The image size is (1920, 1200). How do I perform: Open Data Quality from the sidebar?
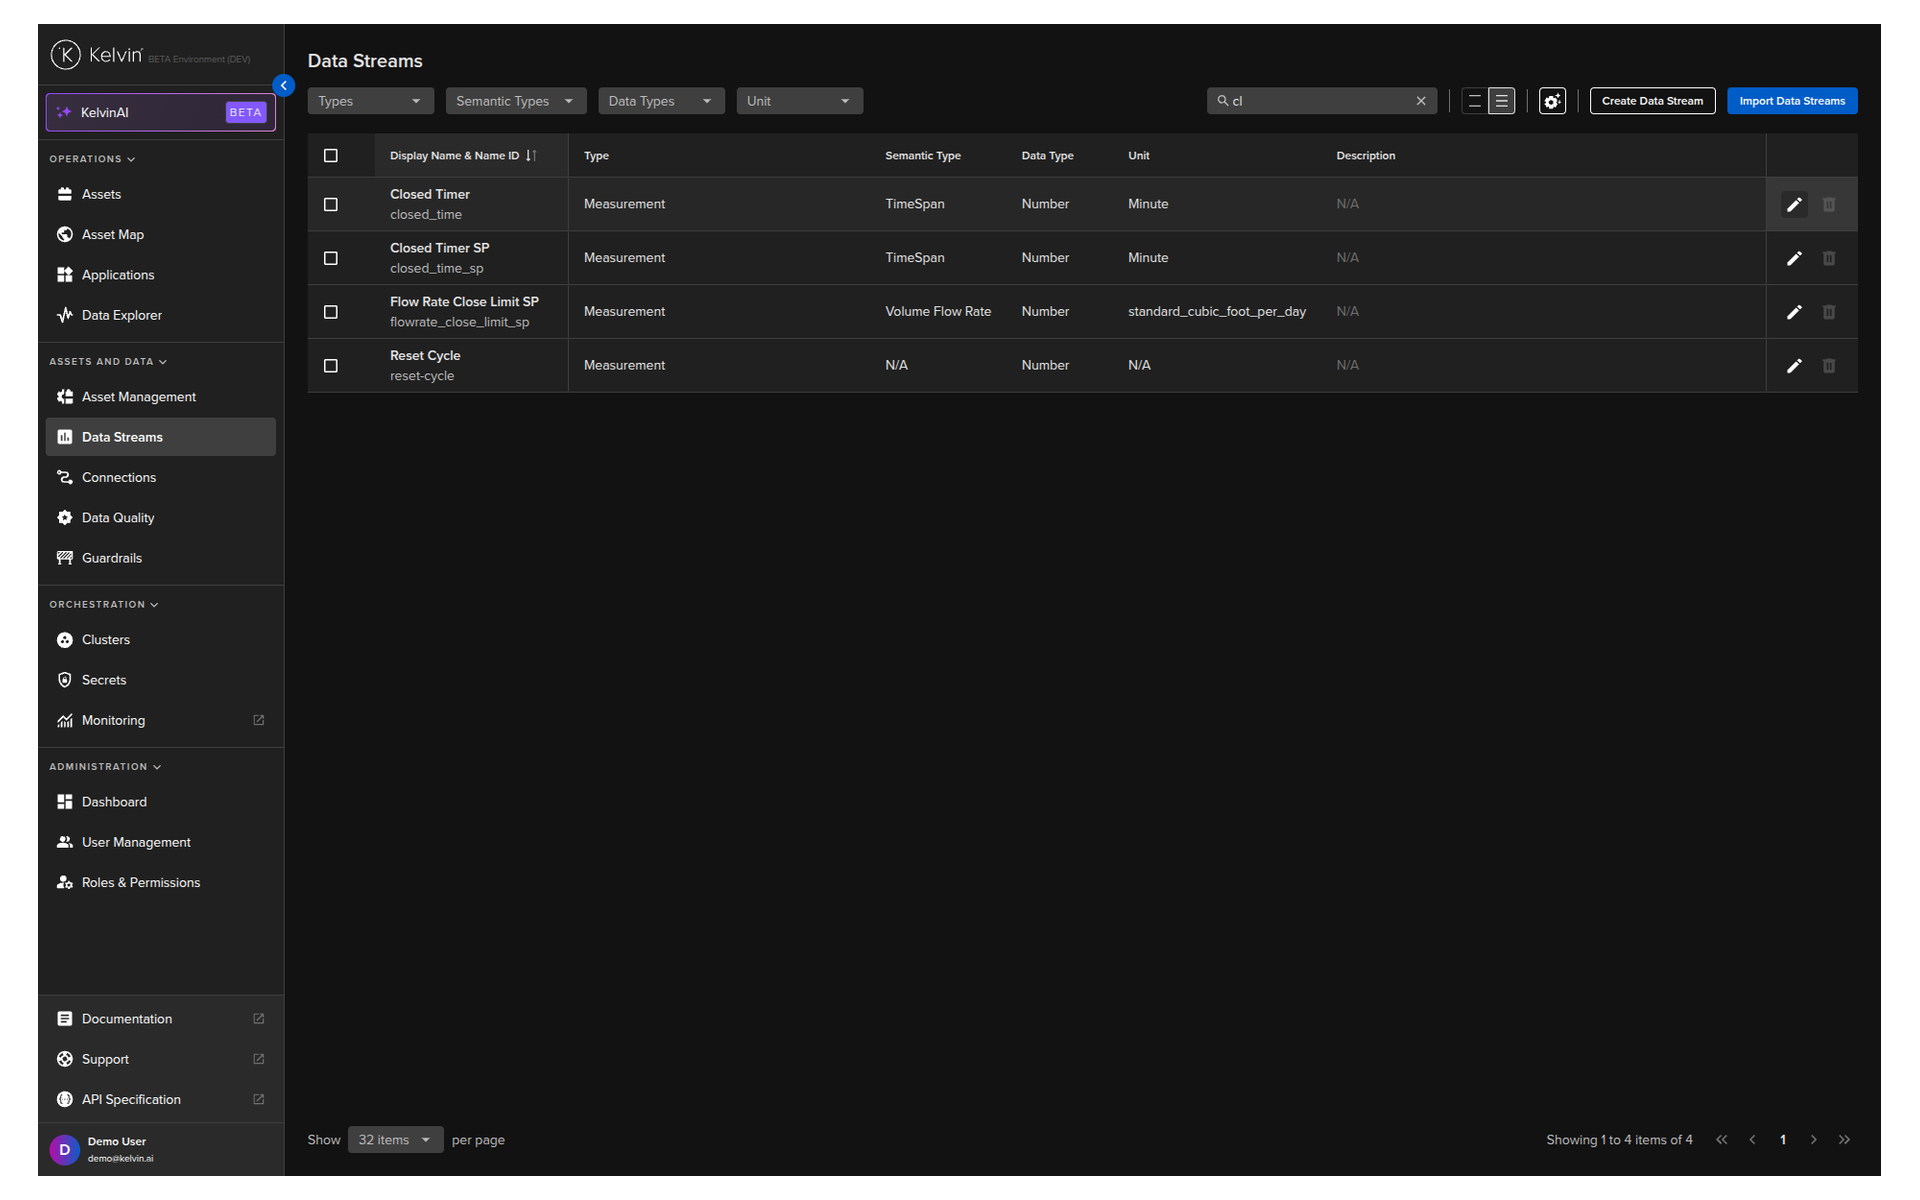(117, 517)
